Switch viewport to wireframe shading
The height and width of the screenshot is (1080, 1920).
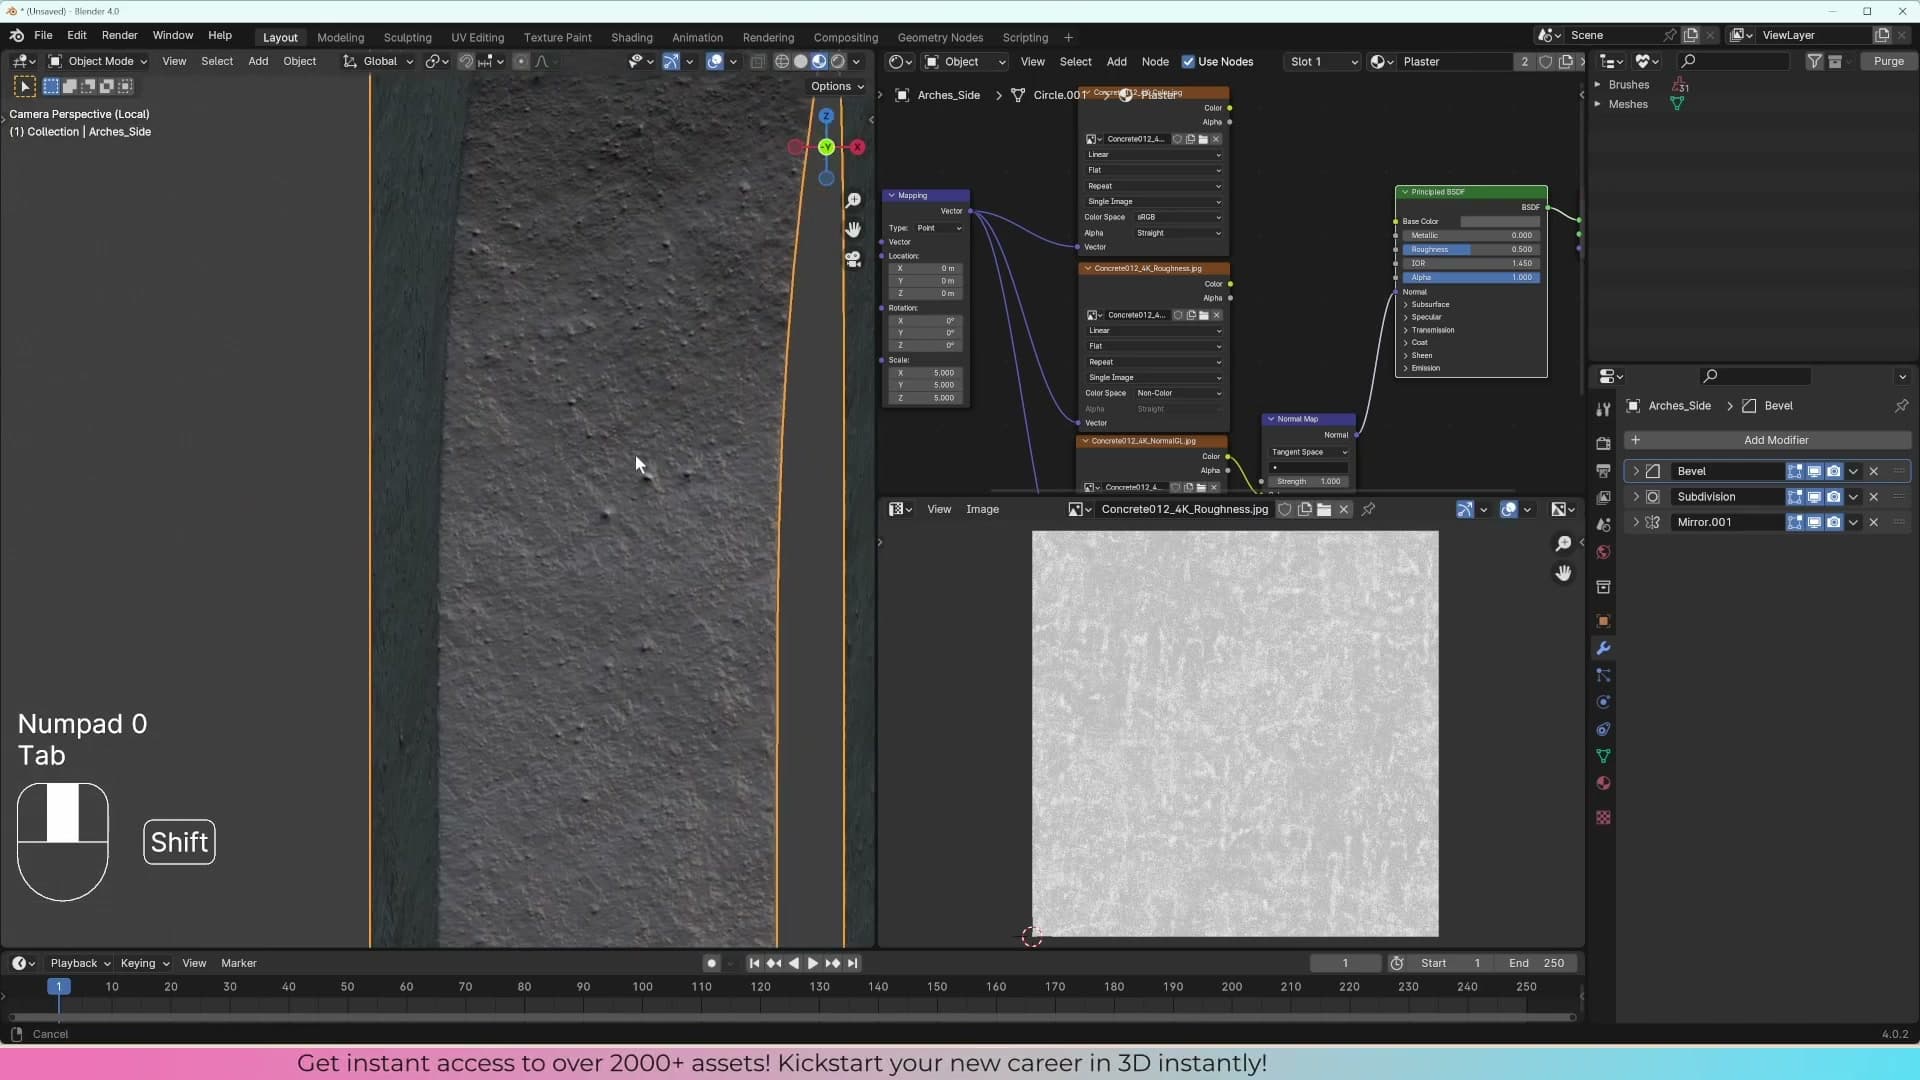pyautogui.click(x=782, y=62)
